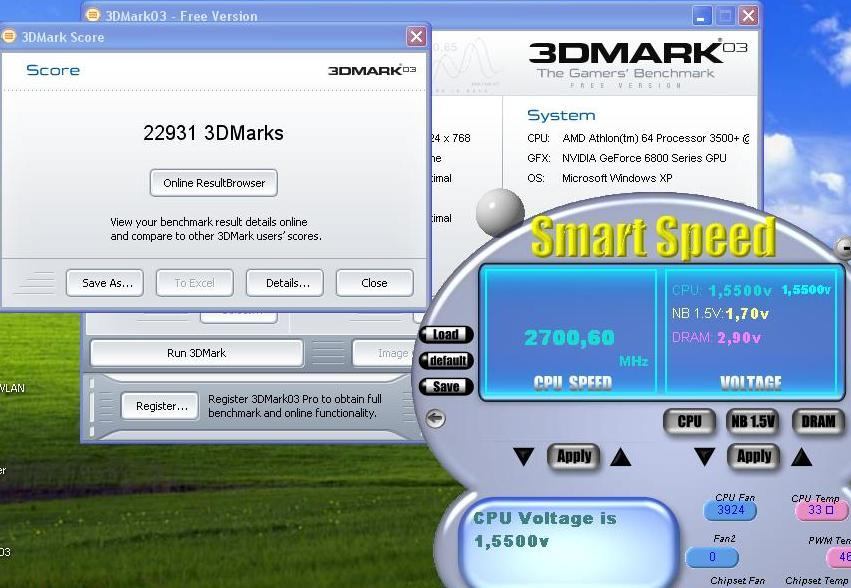851x588 pixels.
Task: Register 3DMark03 Pro
Action: 160,406
